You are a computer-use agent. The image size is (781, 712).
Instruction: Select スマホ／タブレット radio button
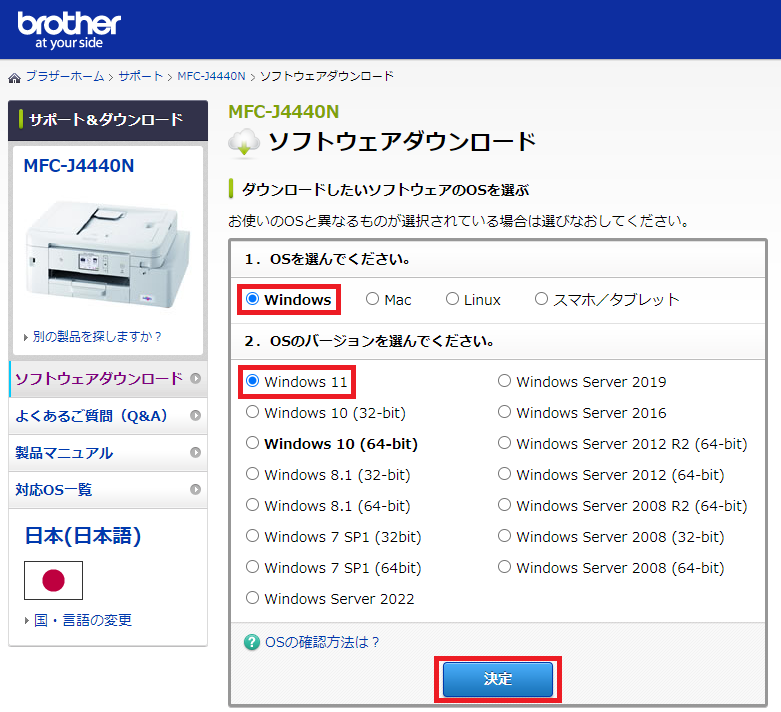click(x=541, y=299)
